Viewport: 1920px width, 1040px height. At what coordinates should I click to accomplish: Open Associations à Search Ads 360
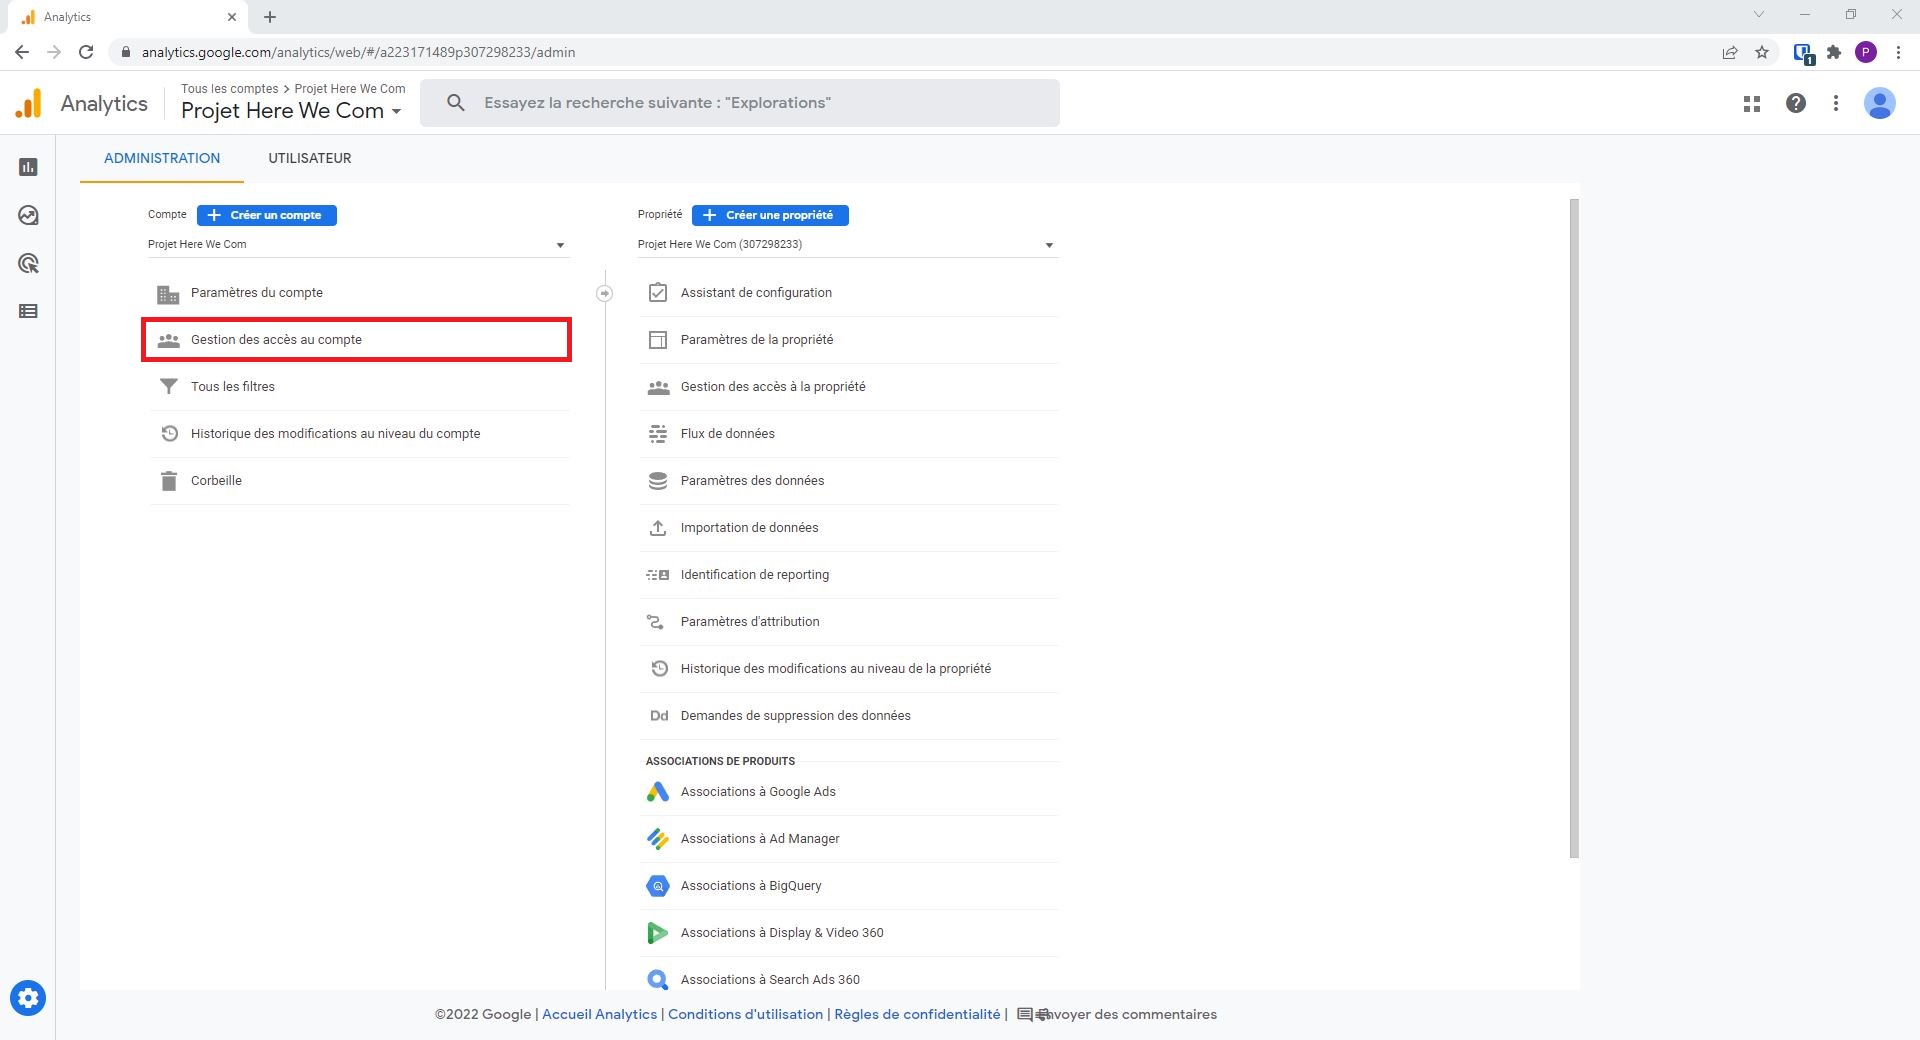coord(850,980)
